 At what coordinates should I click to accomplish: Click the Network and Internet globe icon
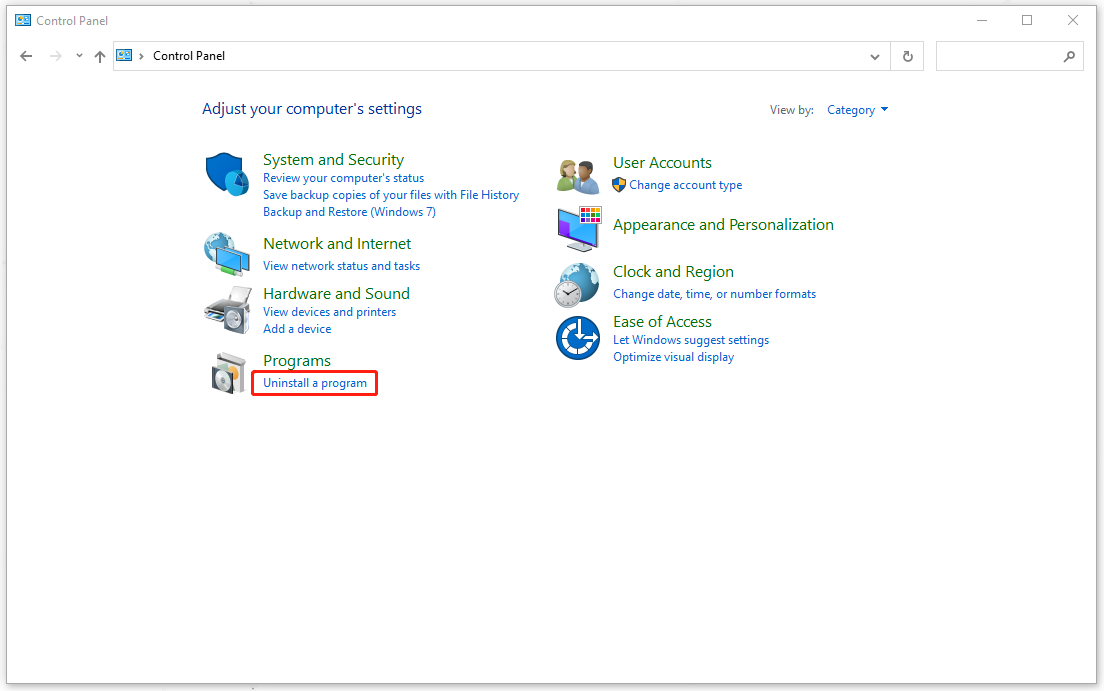click(x=227, y=254)
